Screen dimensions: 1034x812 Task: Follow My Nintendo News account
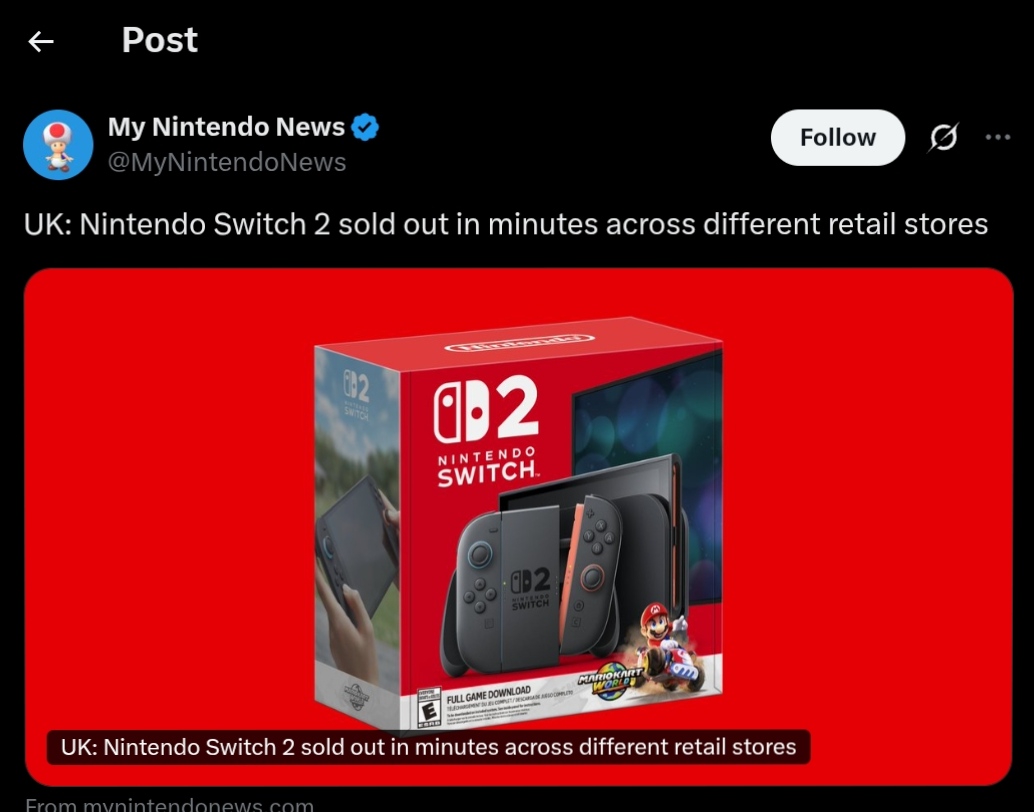837,137
